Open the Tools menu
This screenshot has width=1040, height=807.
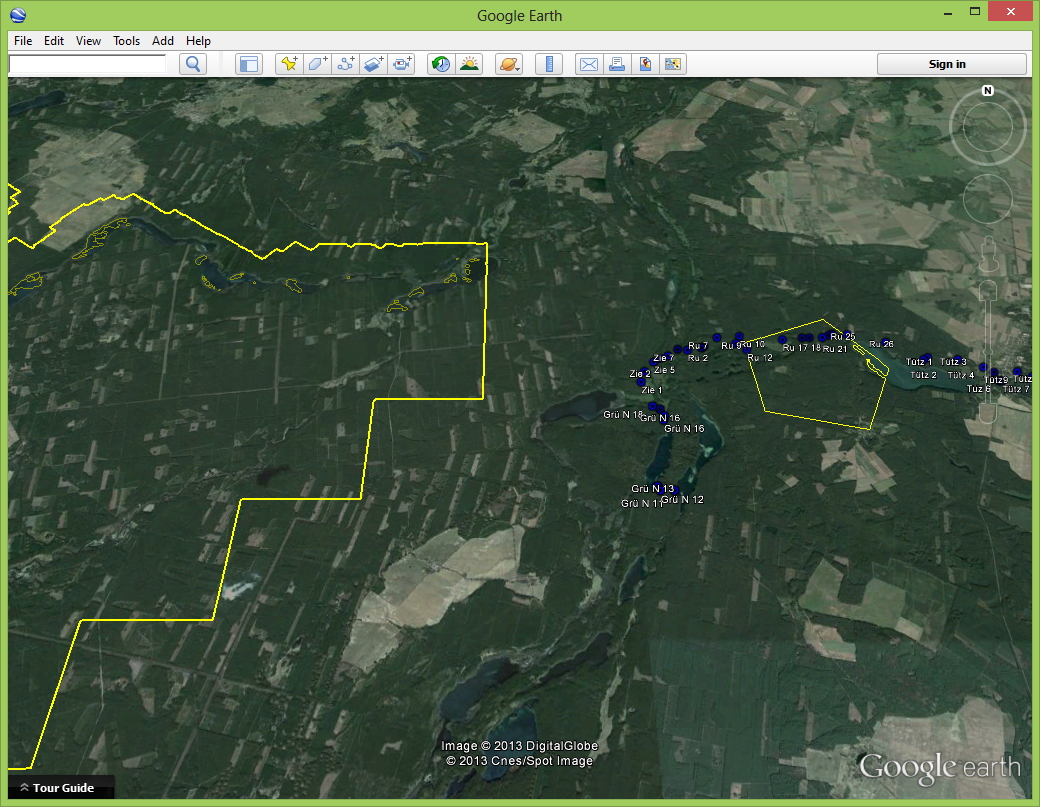tap(126, 41)
